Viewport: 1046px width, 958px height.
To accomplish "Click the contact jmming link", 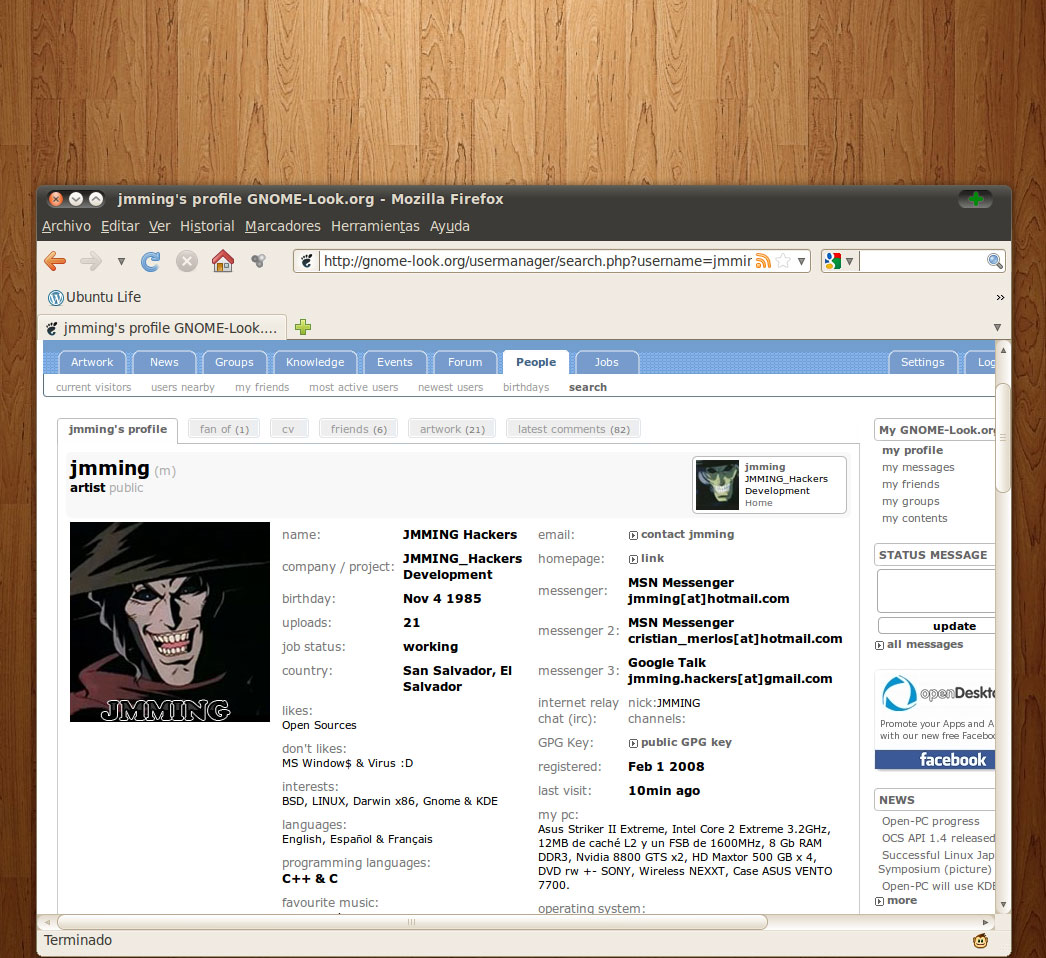I will point(687,534).
